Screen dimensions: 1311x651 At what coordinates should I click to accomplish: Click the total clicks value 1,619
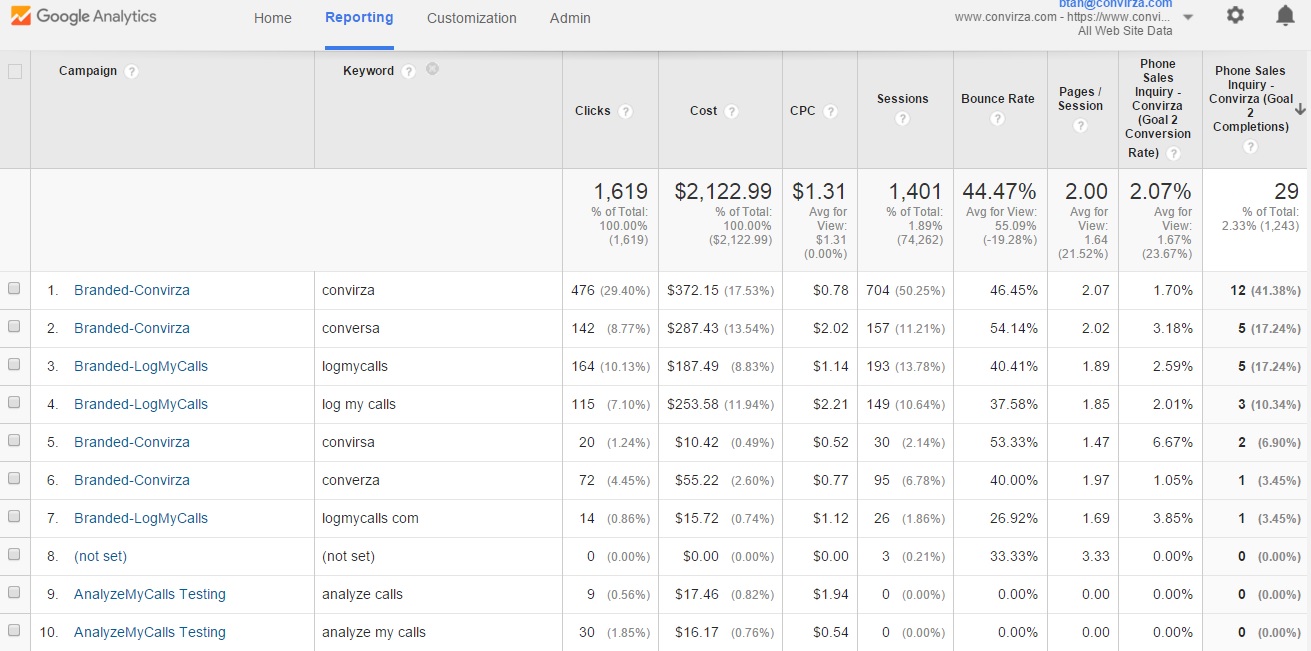(621, 191)
